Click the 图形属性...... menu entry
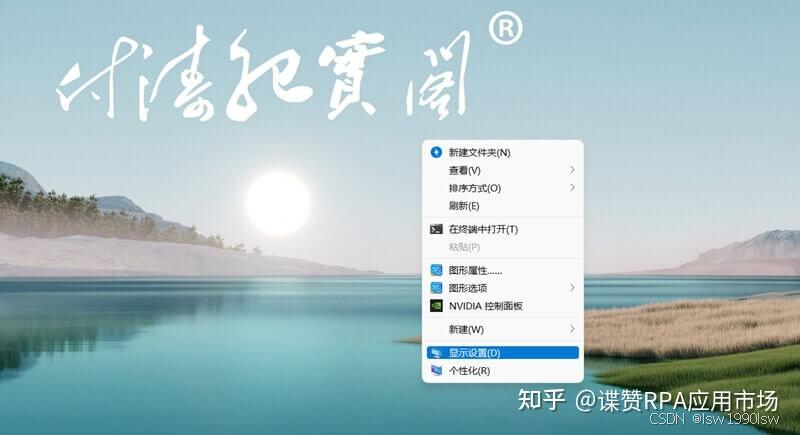This screenshot has height=435, width=800. 475,270
